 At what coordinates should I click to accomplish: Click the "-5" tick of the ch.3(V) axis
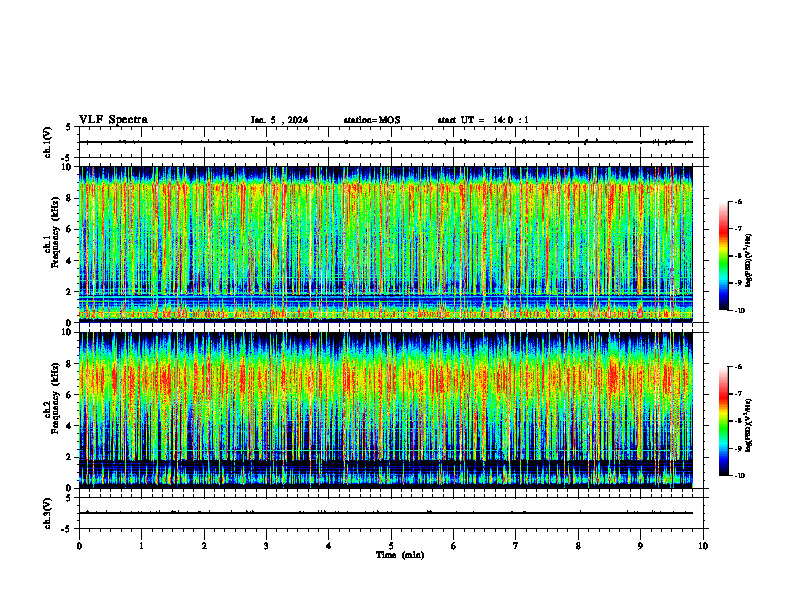tap(68, 529)
